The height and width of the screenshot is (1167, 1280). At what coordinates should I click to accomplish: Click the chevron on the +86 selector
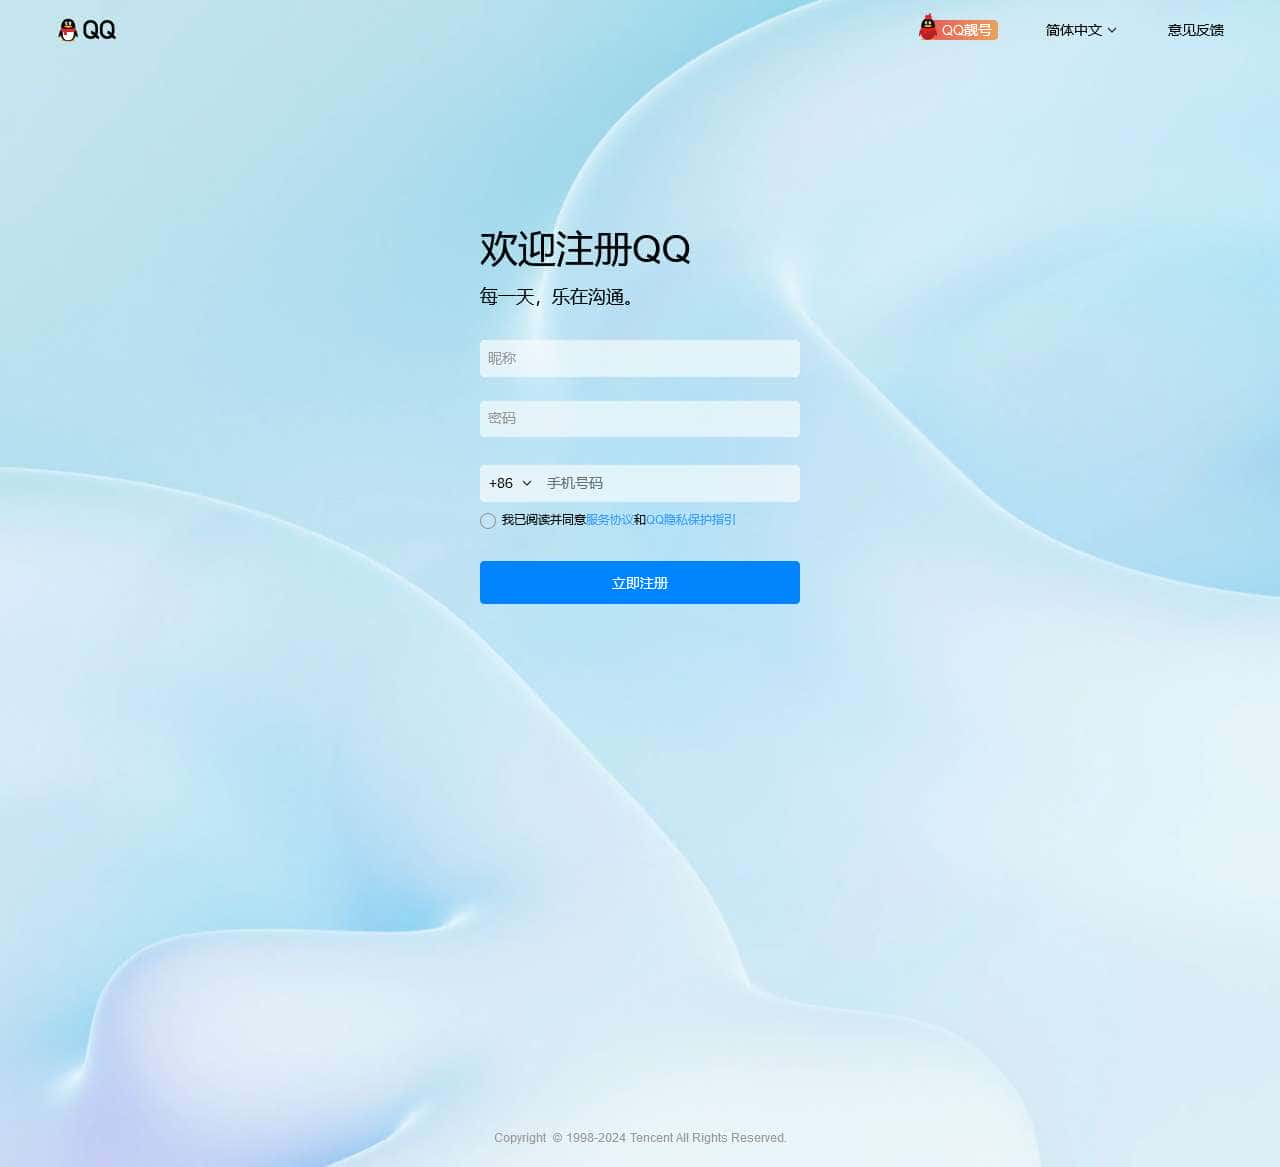527,483
